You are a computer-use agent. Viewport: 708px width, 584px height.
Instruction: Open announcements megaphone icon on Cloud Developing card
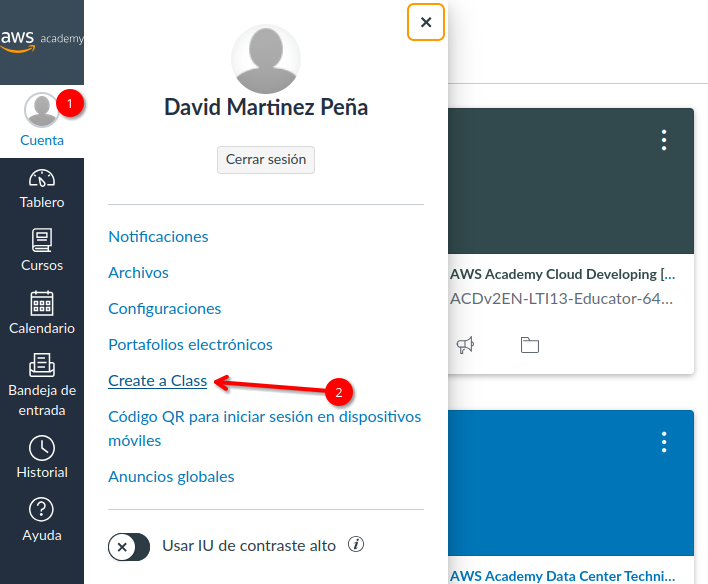click(465, 345)
